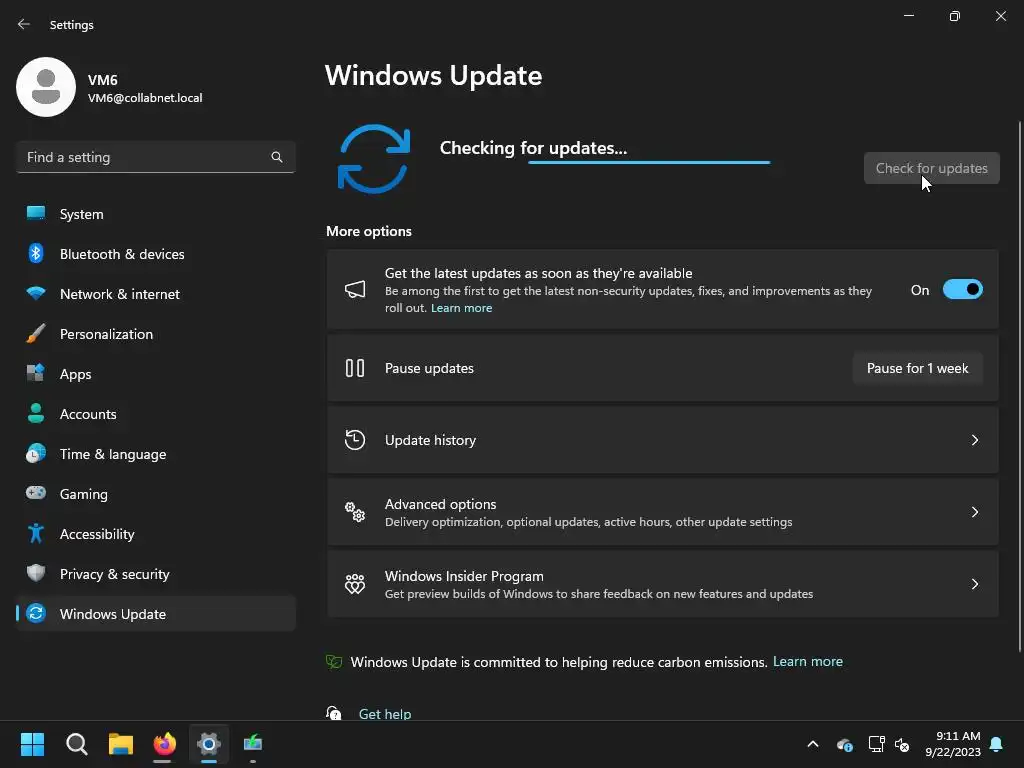Open Learn more link about latest updates

(x=461, y=308)
